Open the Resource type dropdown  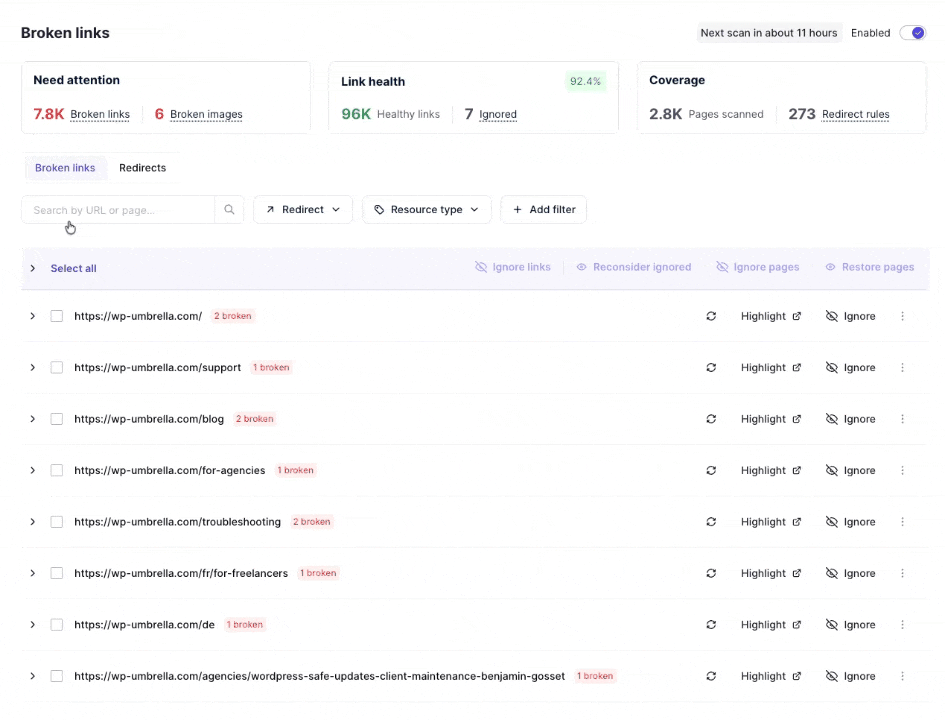click(426, 210)
